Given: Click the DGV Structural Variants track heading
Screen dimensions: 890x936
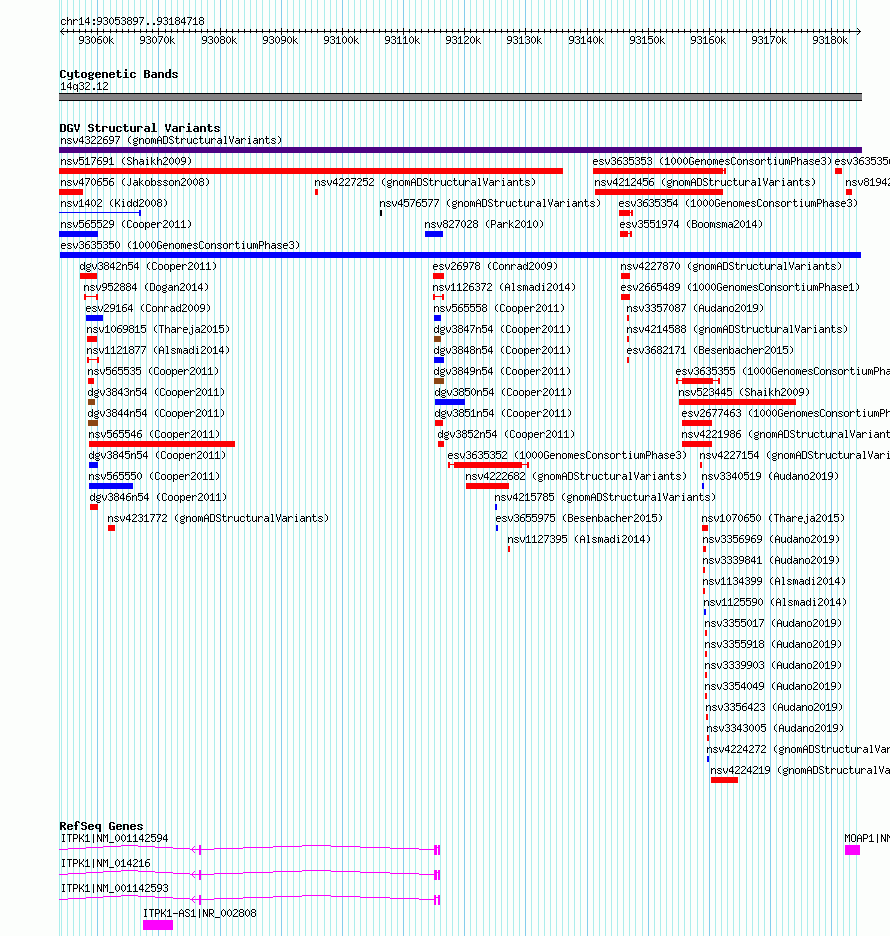Looking at the screenshot, I should click(140, 128).
